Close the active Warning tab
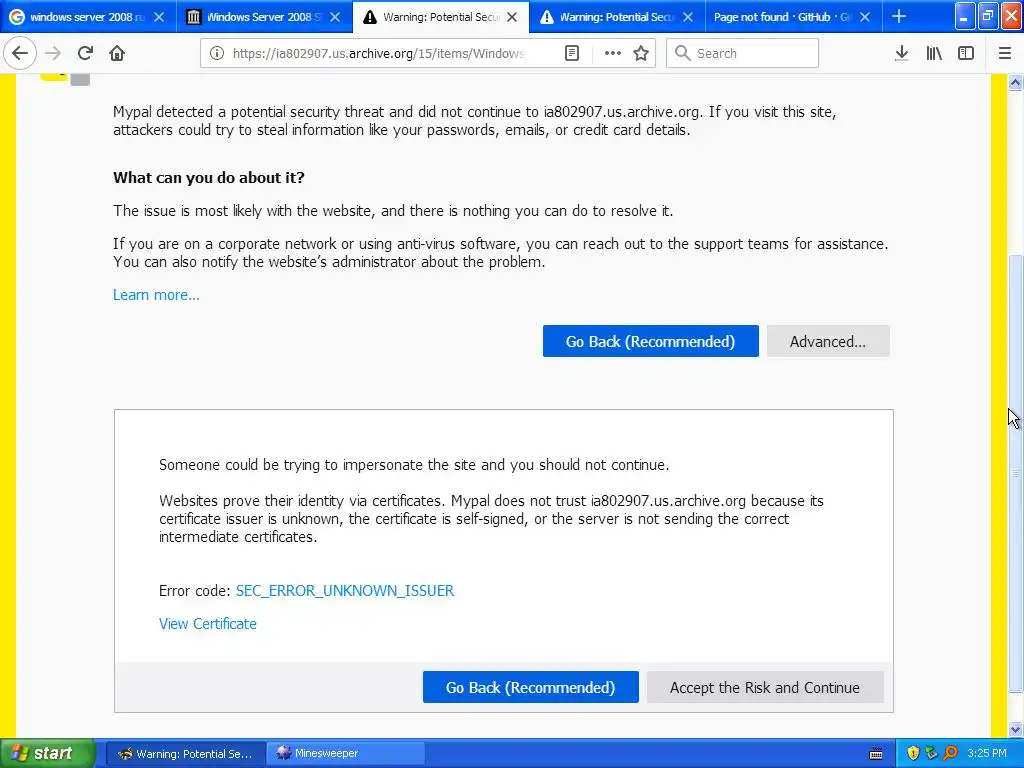Viewport: 1024px width, 768px height. [512, 18]
